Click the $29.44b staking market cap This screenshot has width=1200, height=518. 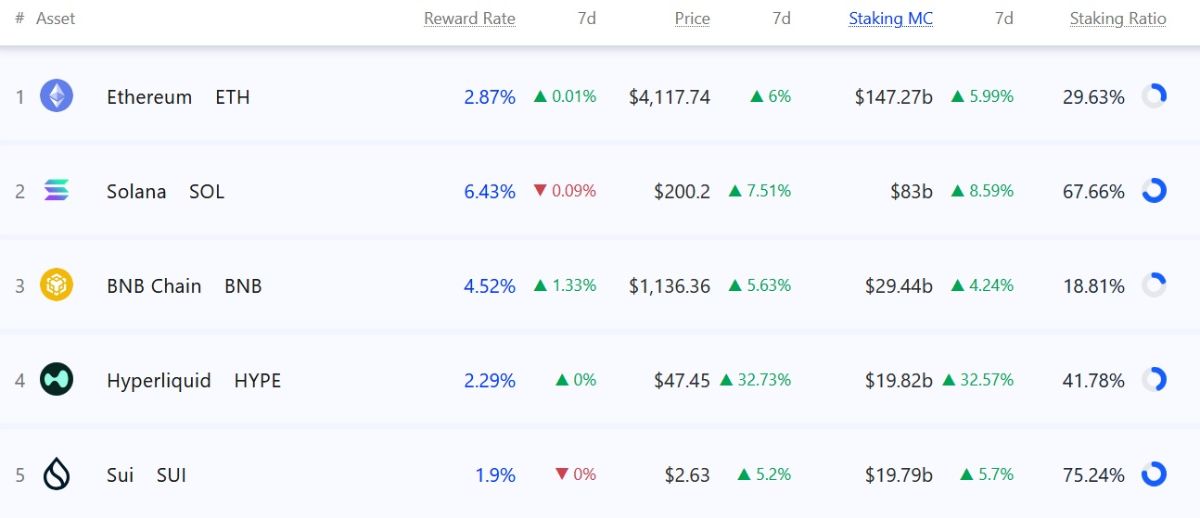coord(899,286)
